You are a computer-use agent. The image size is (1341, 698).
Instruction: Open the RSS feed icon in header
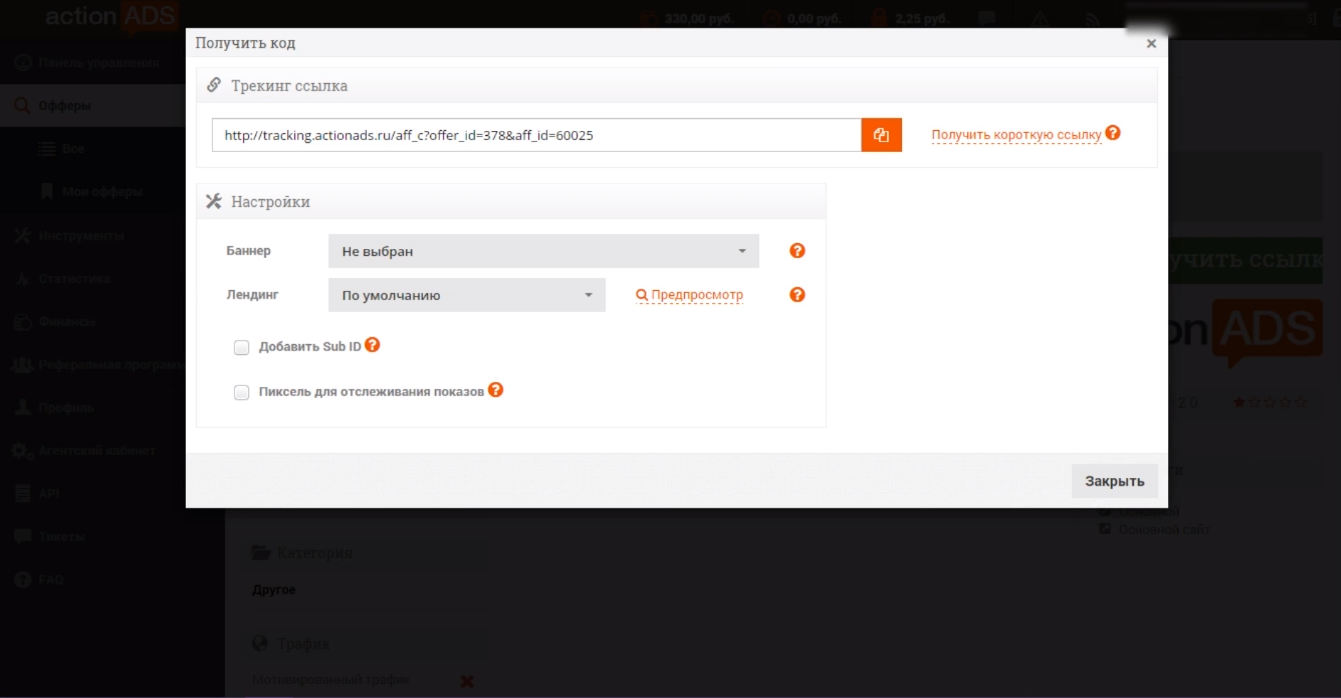click(x=1093, y=19)
